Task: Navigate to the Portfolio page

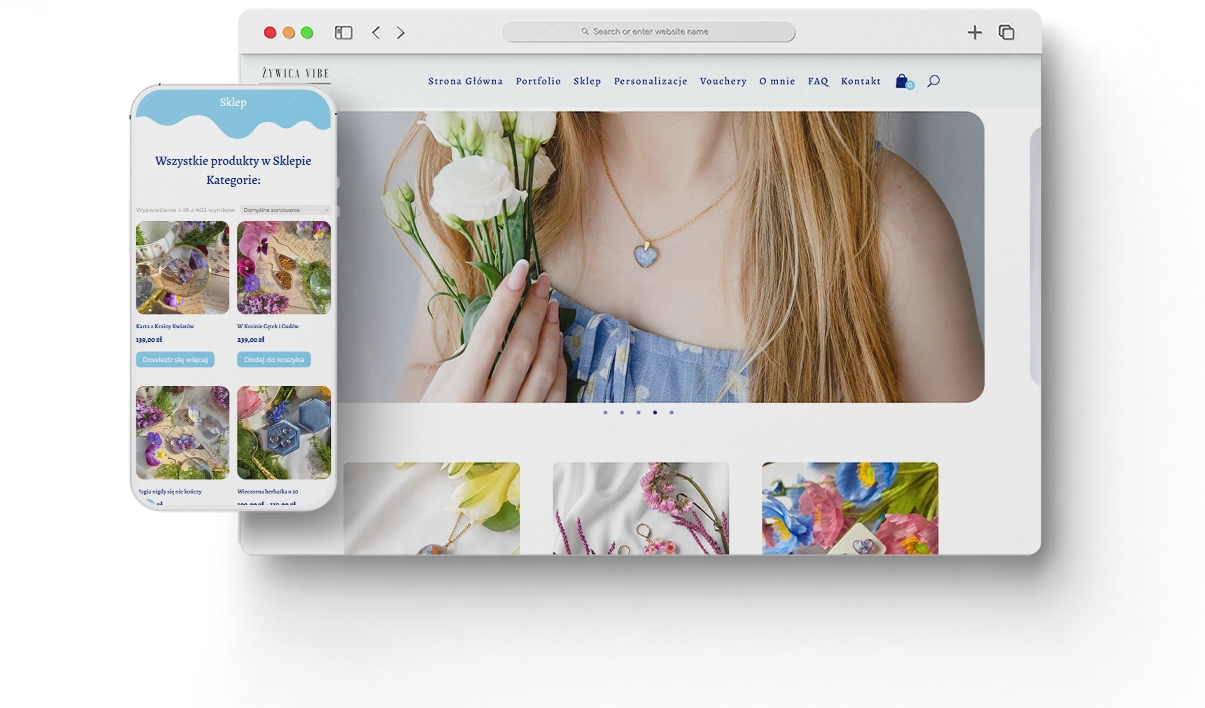Action: [538, 81]
